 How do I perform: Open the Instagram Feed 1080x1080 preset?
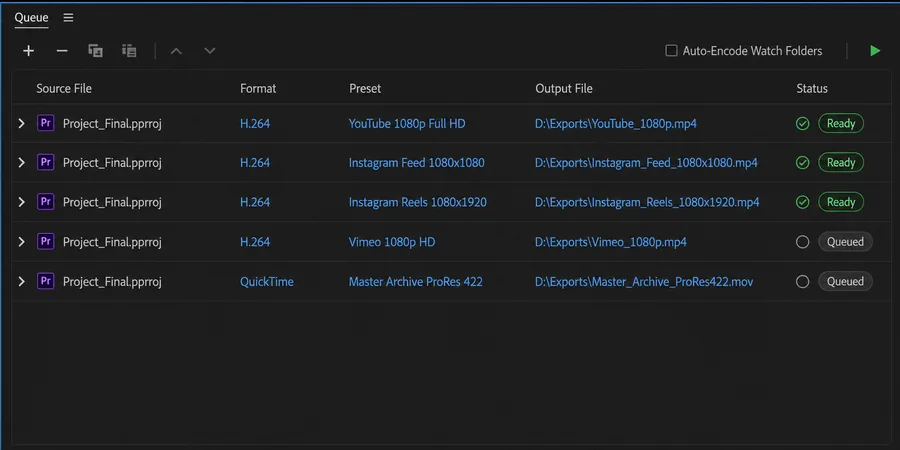417,163
